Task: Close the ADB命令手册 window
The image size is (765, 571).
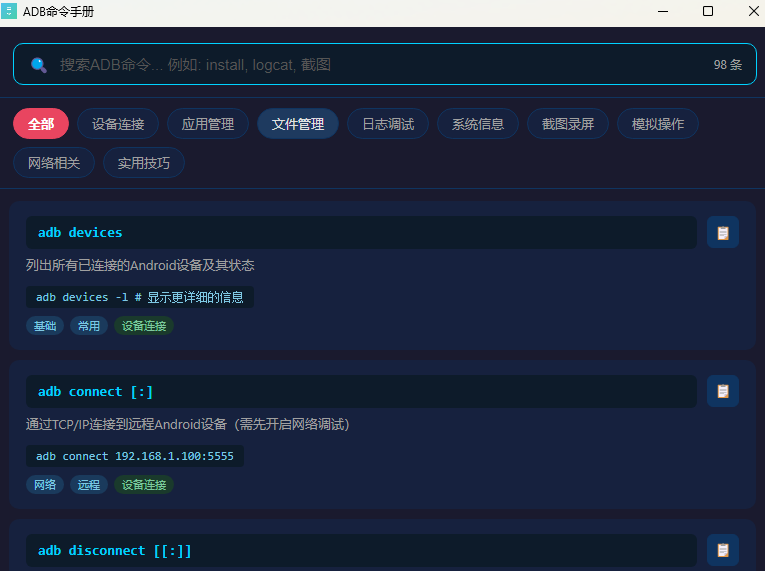Action: coord(753,11)
